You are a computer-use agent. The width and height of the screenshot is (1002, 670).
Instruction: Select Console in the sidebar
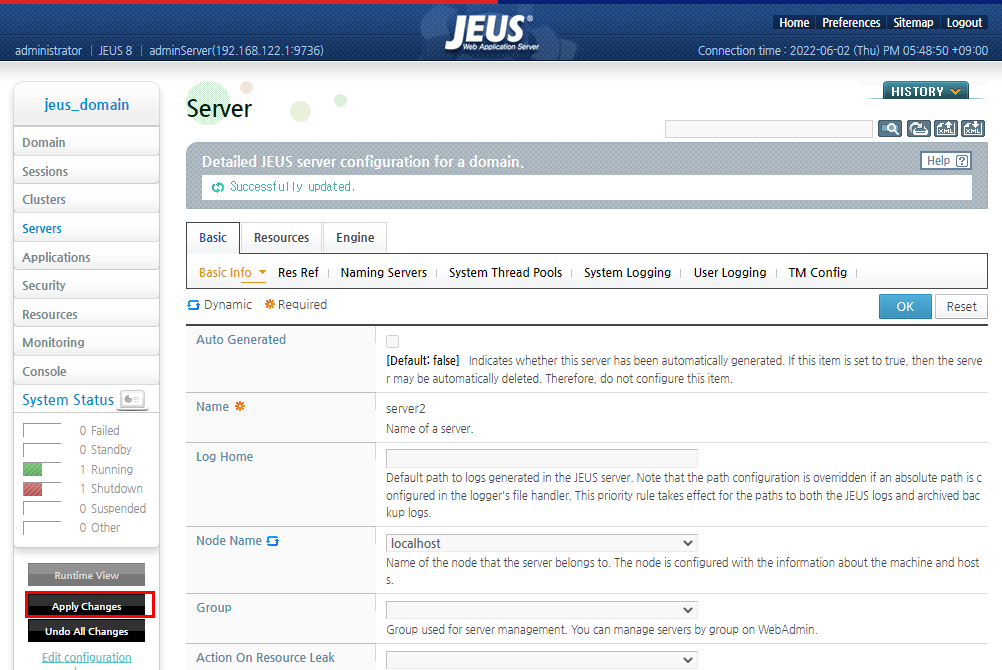pyautogui.click(x=86, y=371)
